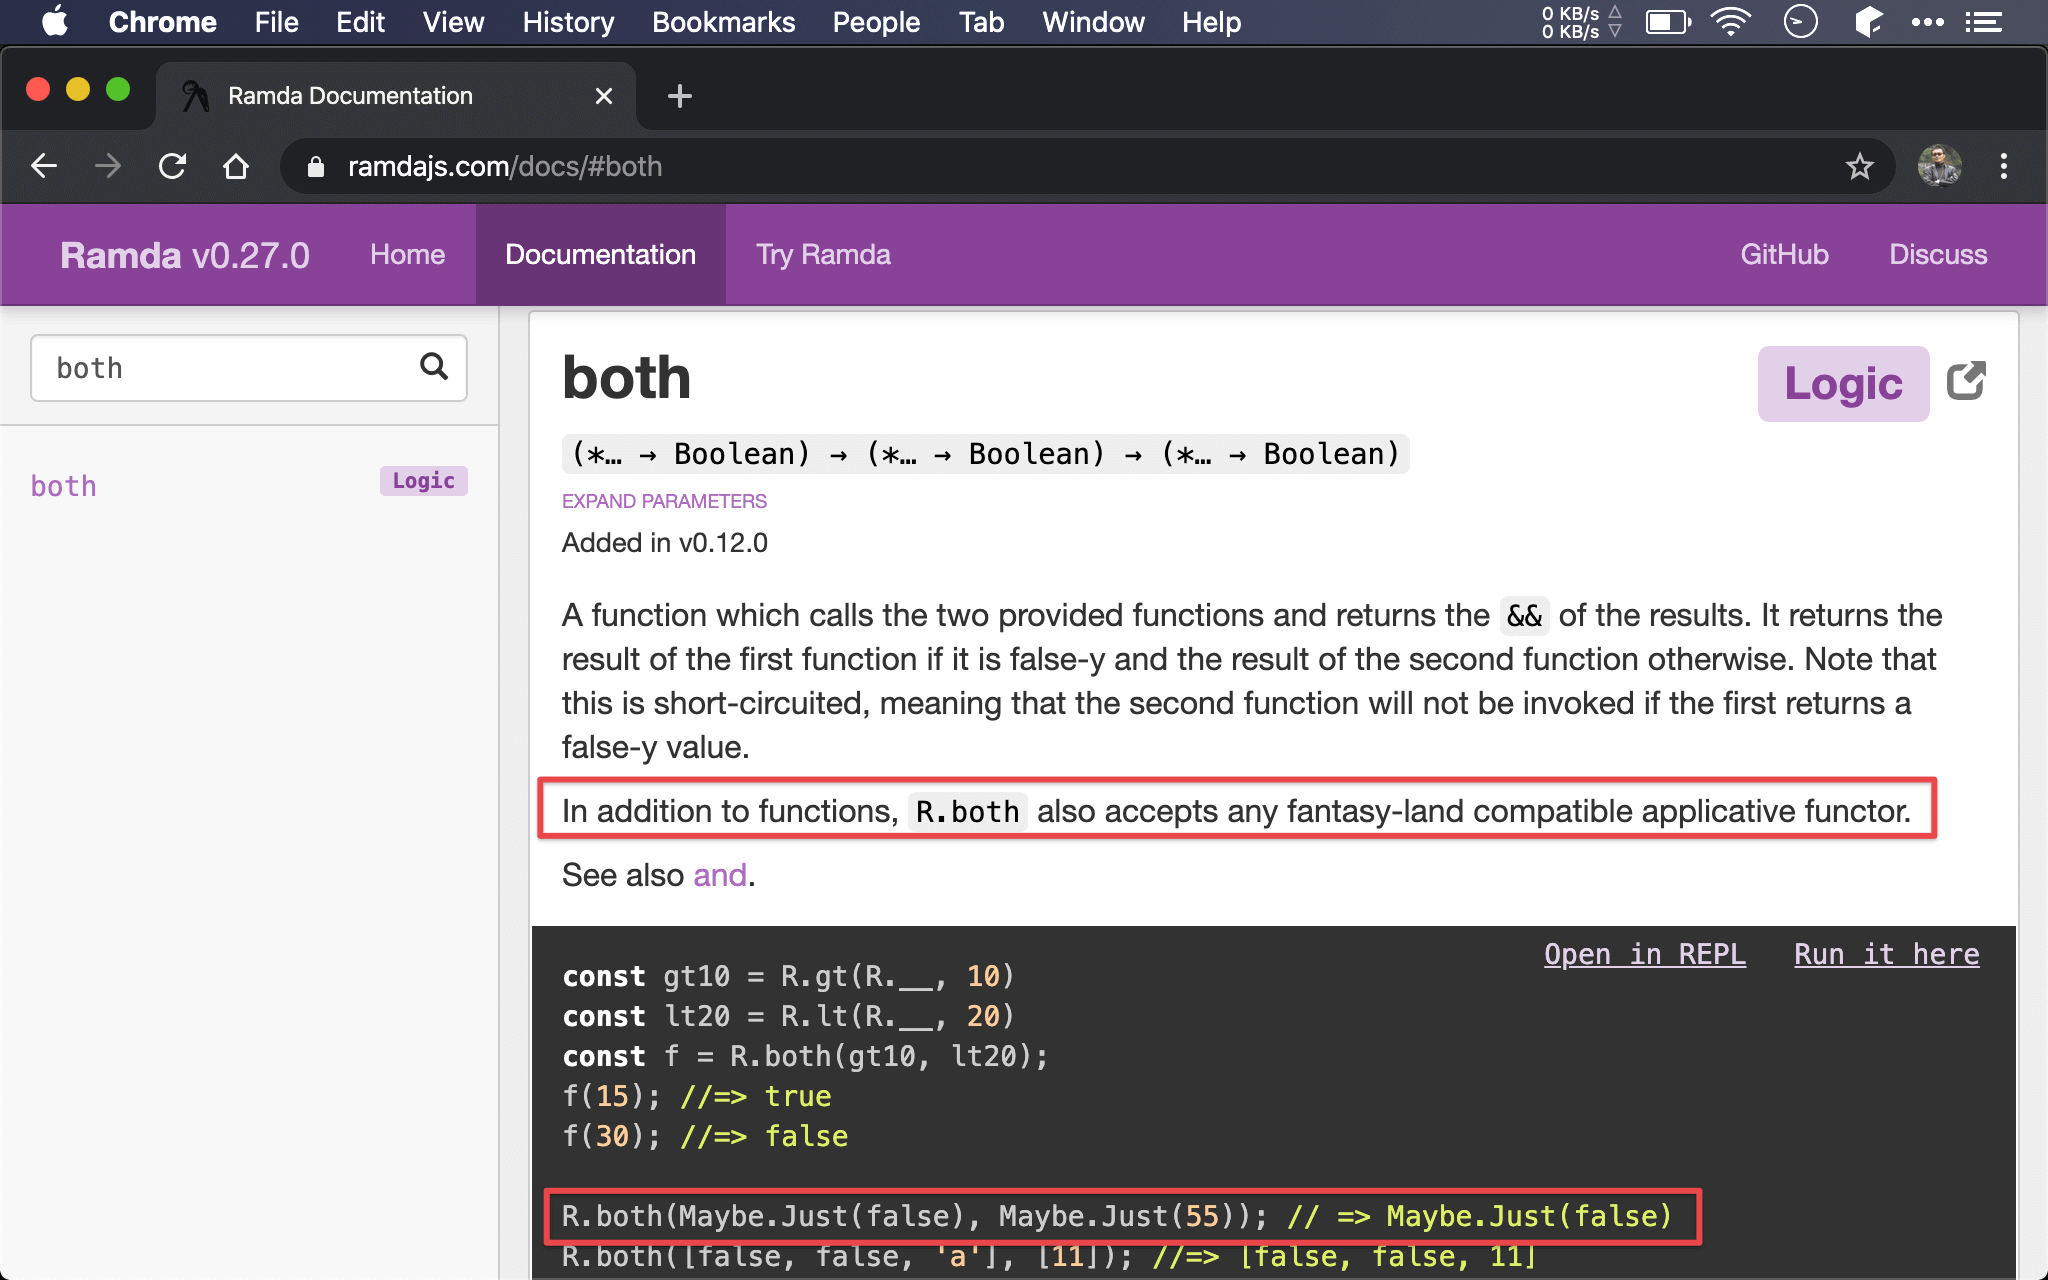The height and width of the screenshot is (1280, 2048).
Task: Close the Ramda Documentation tab
Action: [603, 96]
